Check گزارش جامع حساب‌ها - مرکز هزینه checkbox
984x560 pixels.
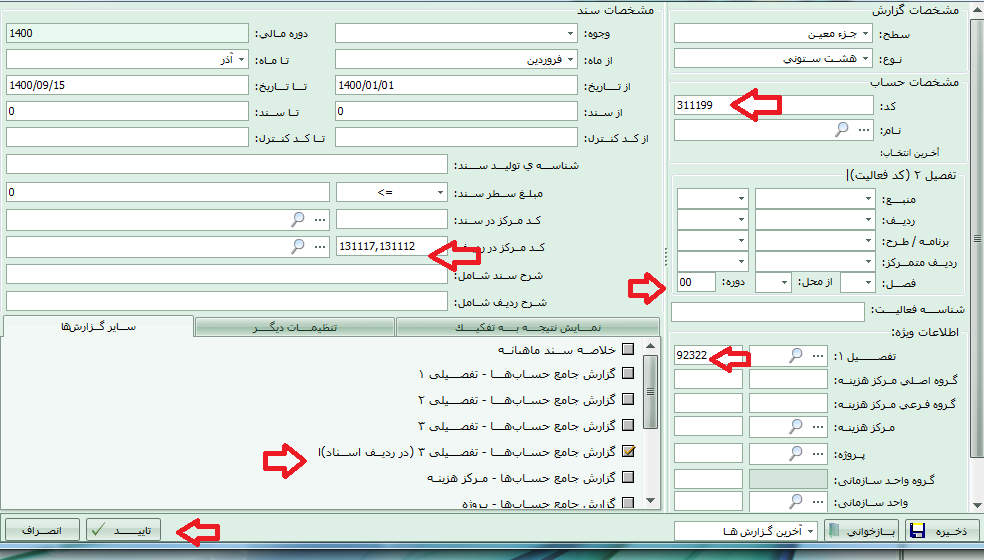click(x=628, y=477)
